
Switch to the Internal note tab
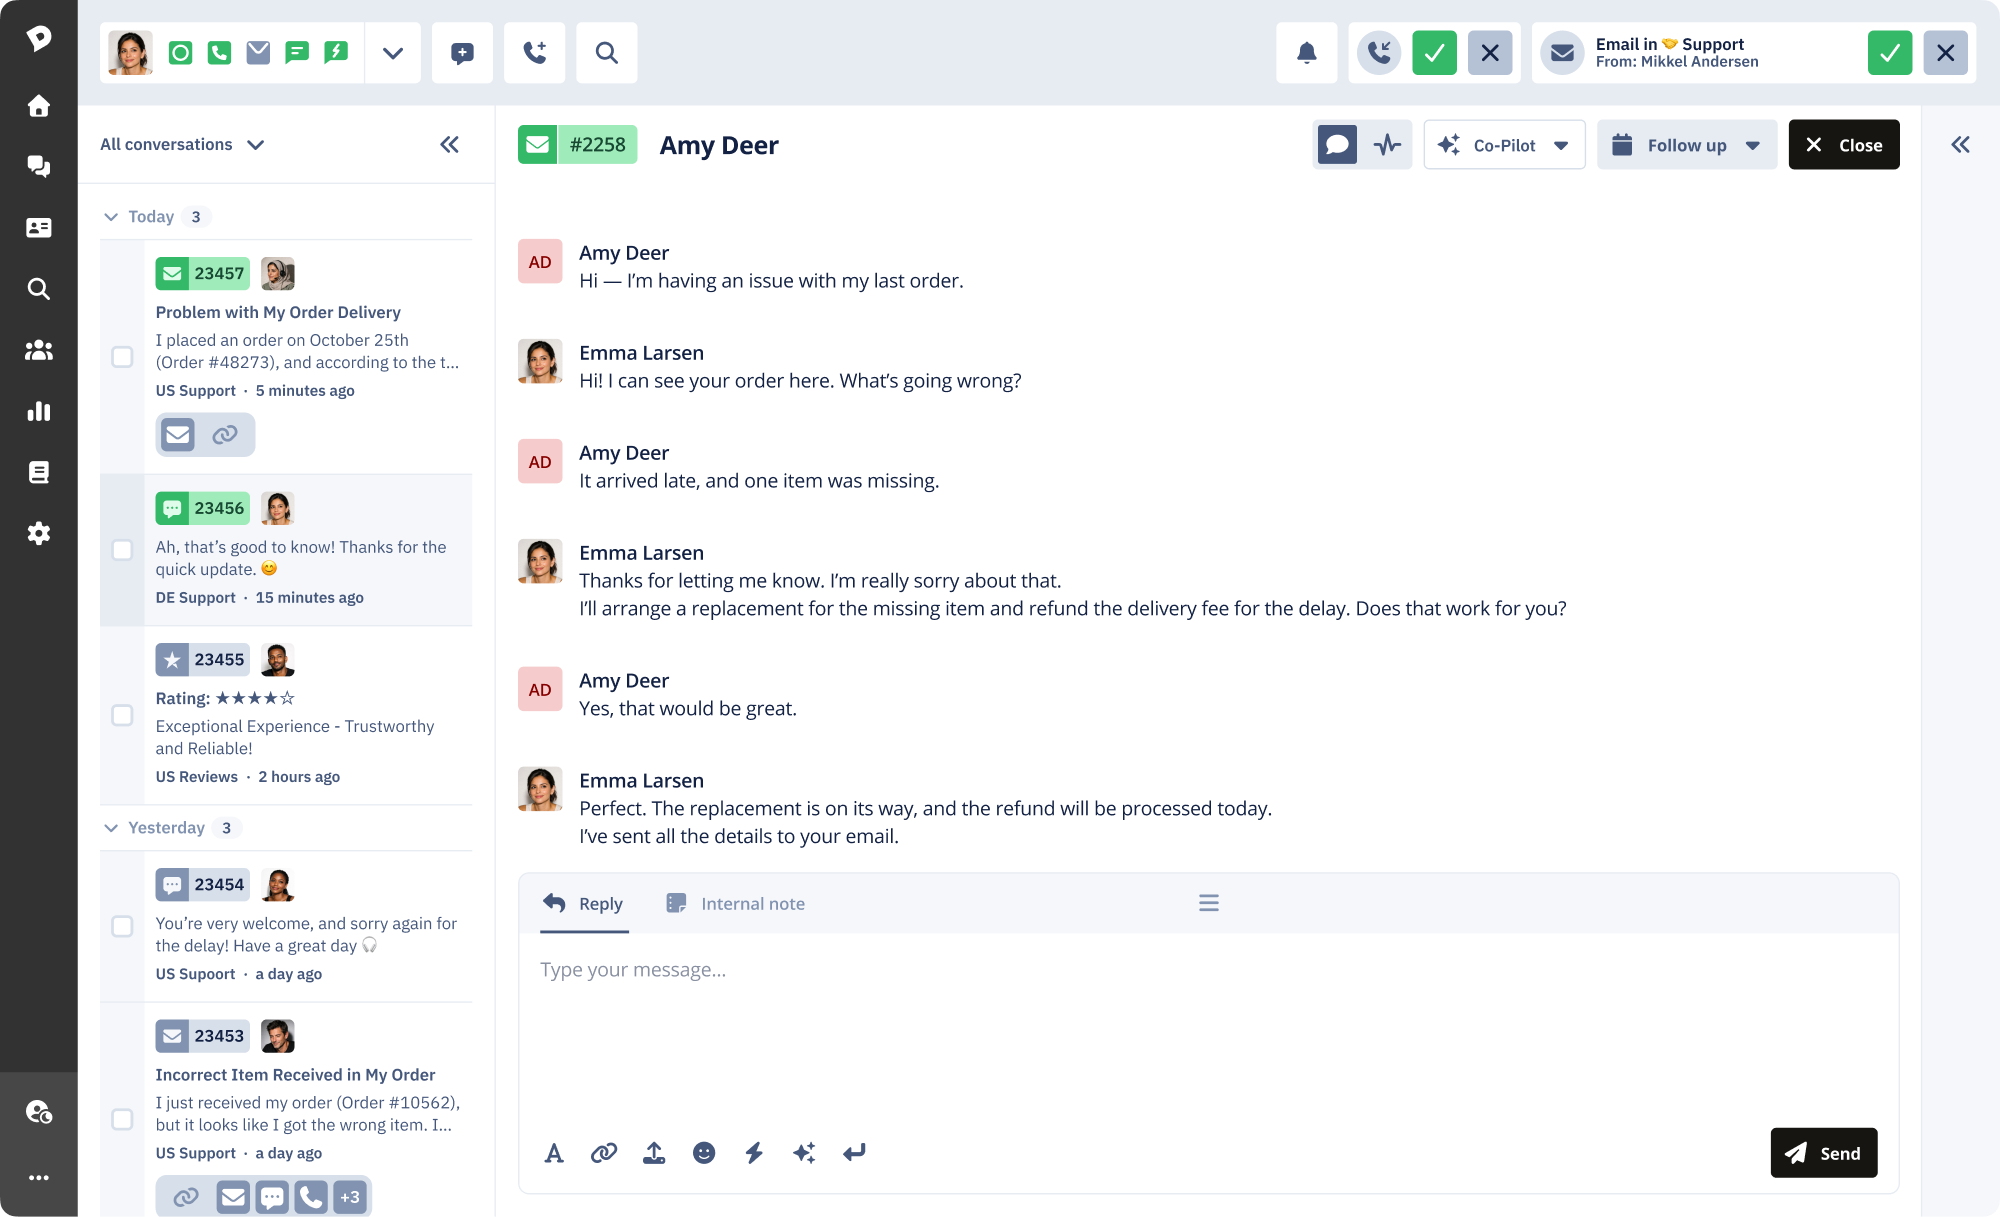735,904
